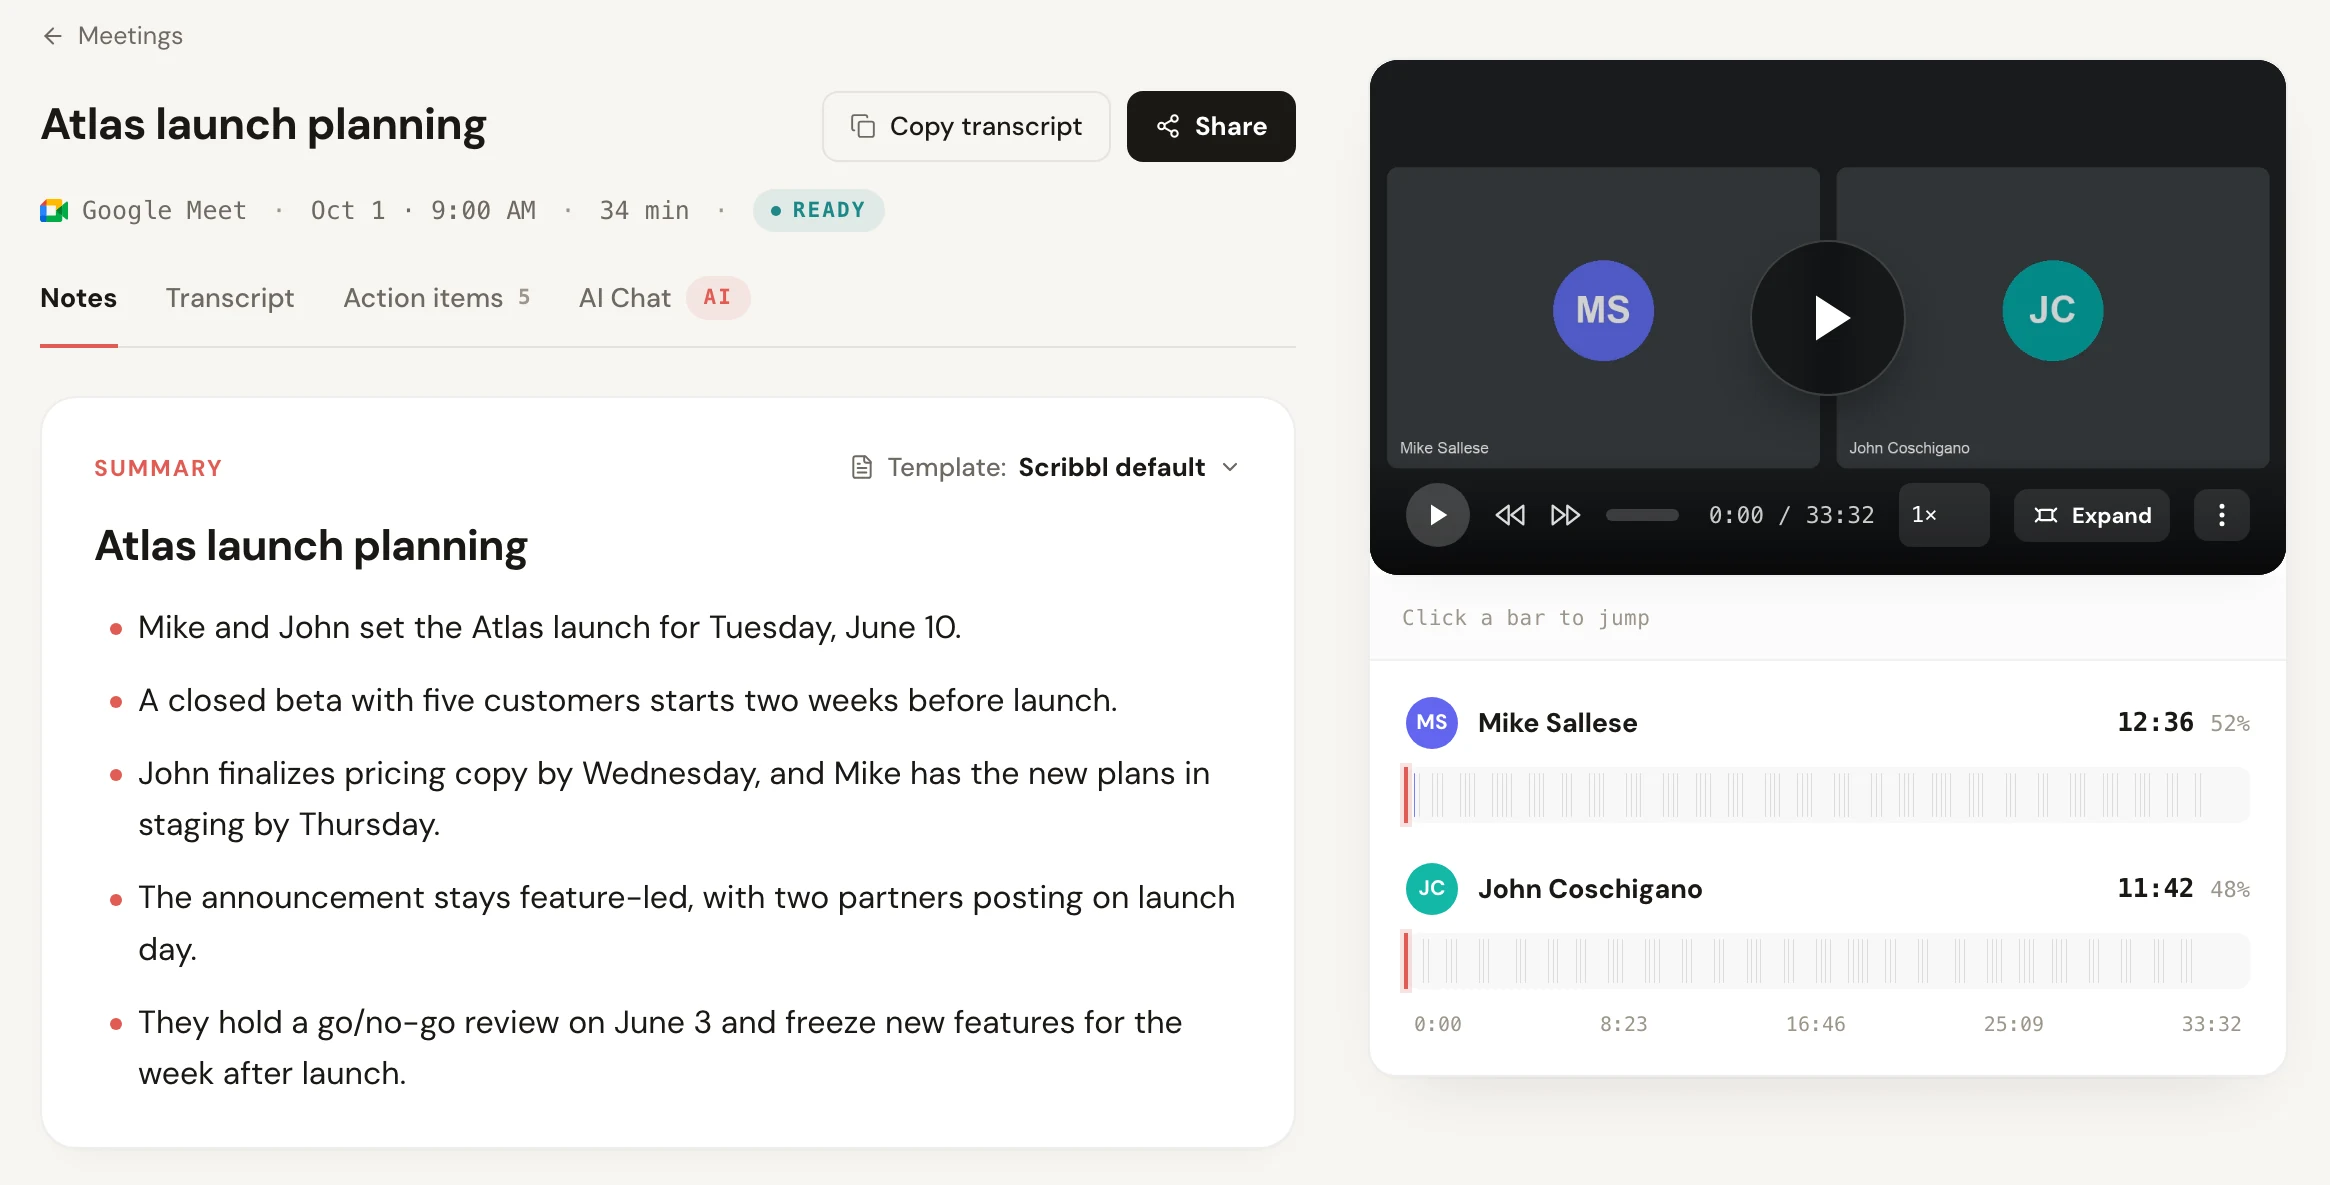Click the 11:42 talk time value
This screenshot has height=1185, width=2330.
[x=2155, y=888]
